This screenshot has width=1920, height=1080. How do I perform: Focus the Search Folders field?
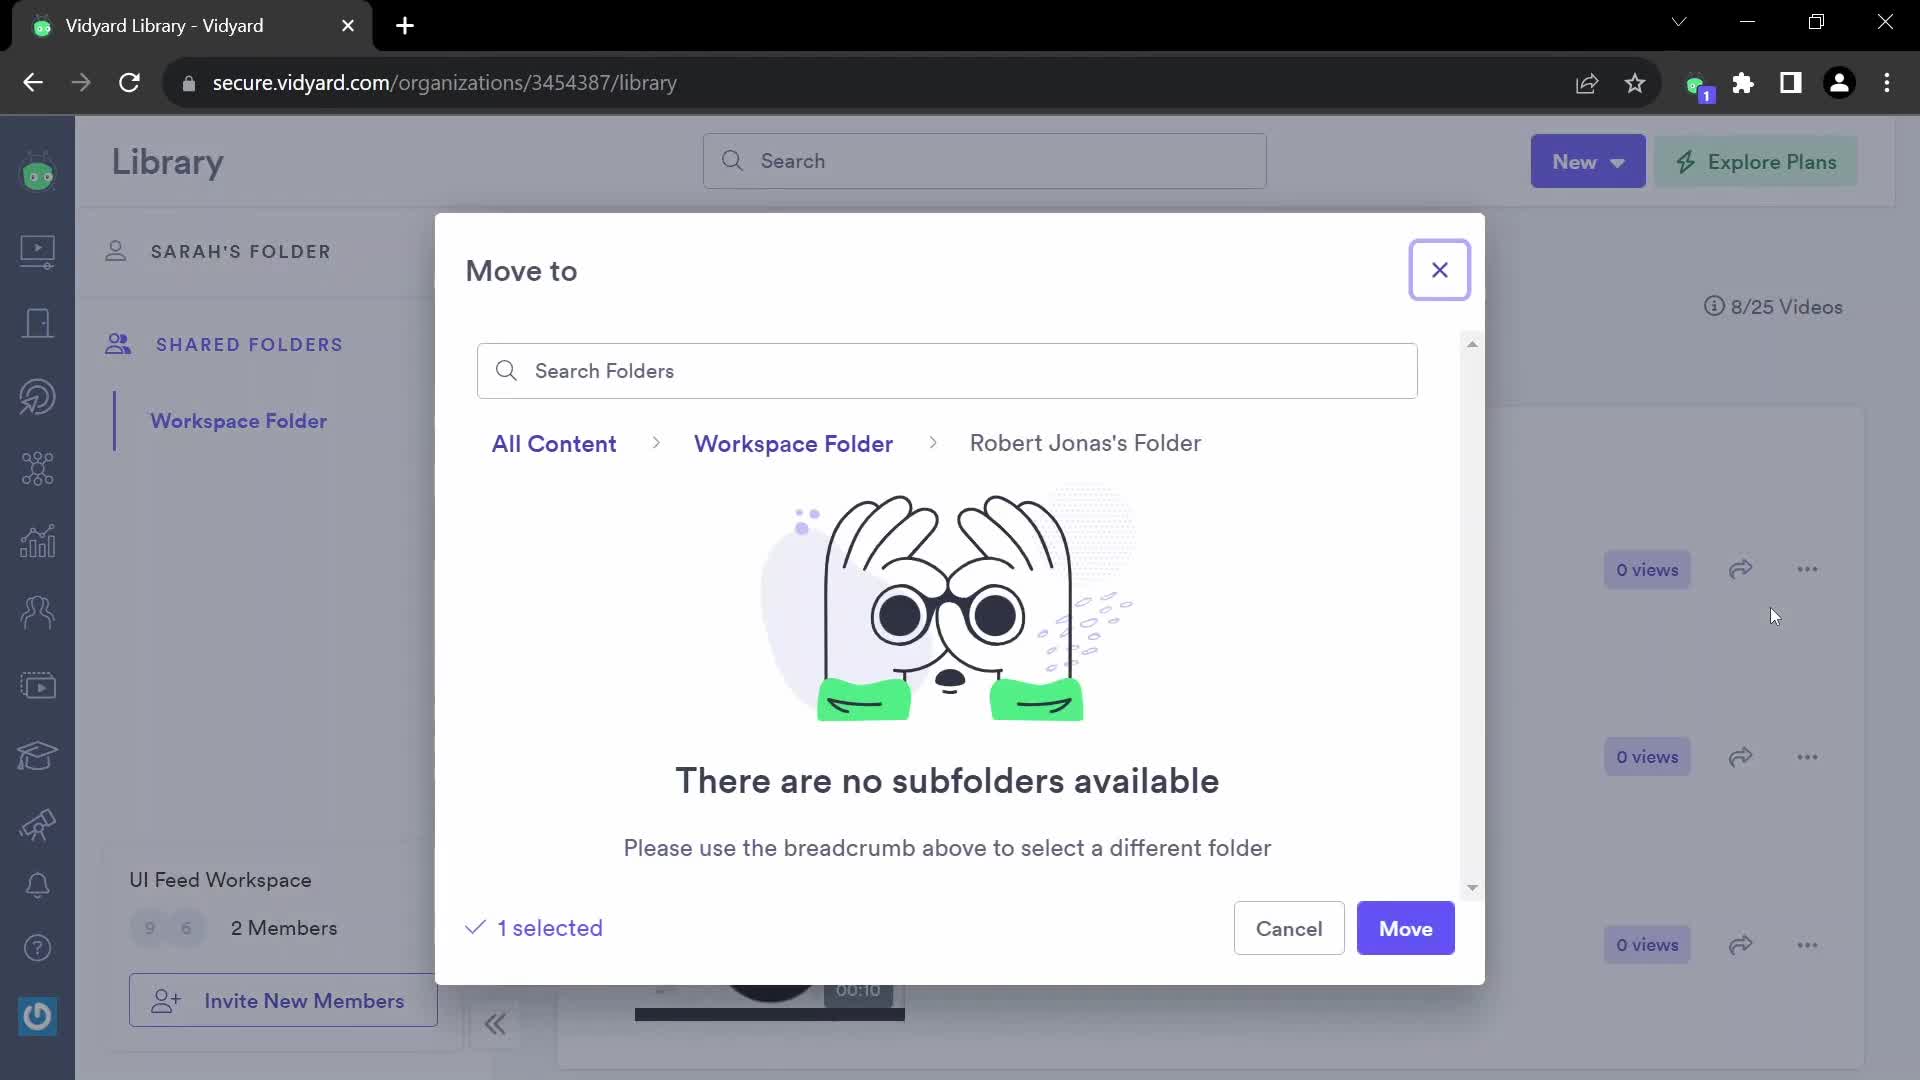coord(946,371)
